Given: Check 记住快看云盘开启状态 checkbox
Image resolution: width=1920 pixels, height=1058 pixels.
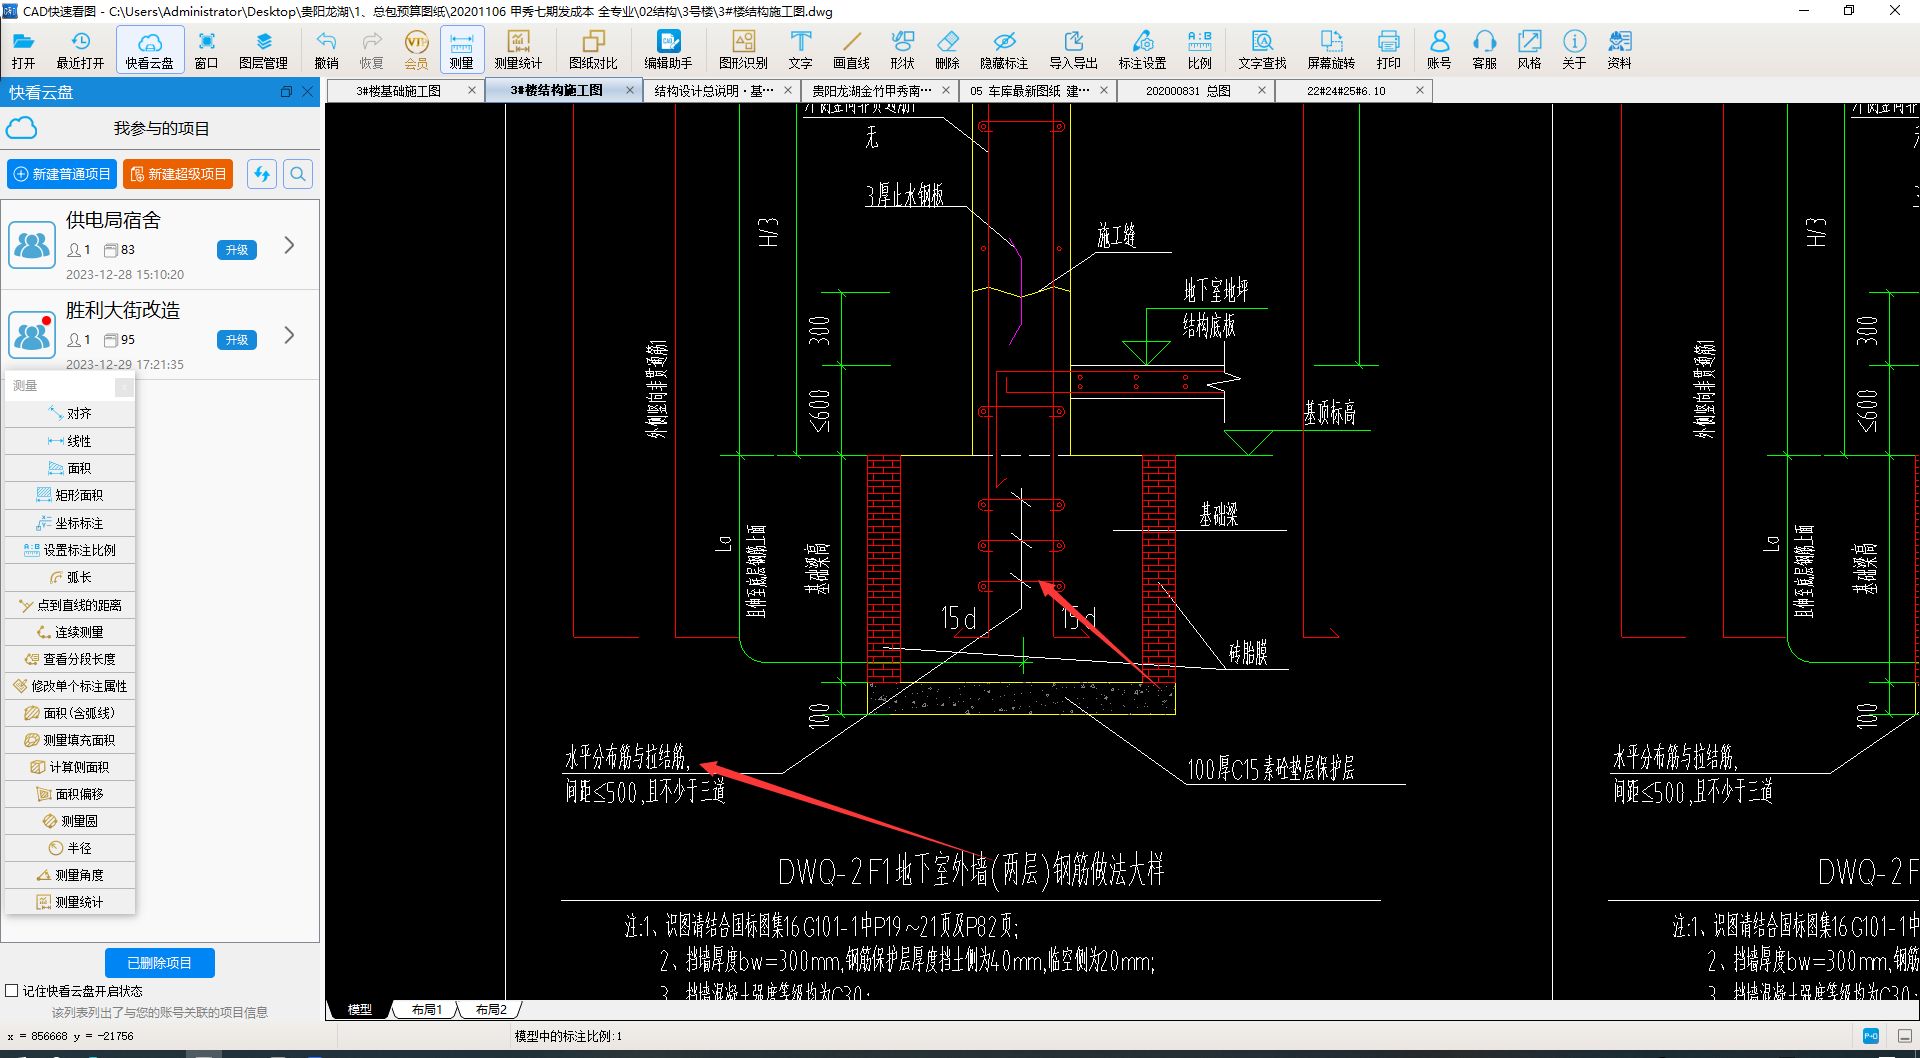Looking at the screenshot, I should [12, 991].
